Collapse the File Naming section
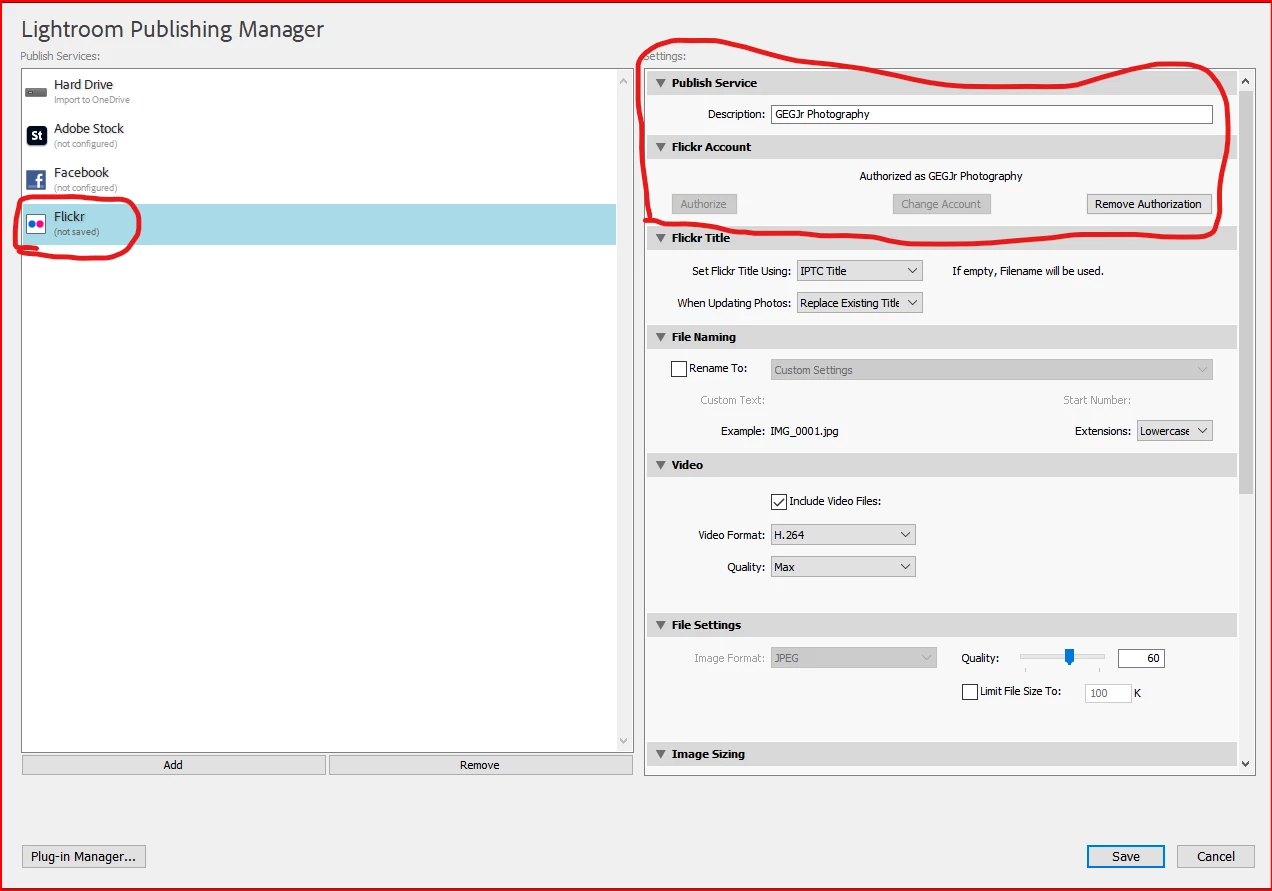Screen dimensions: 1272x891 pyautogui.click(x=660, y=337)
